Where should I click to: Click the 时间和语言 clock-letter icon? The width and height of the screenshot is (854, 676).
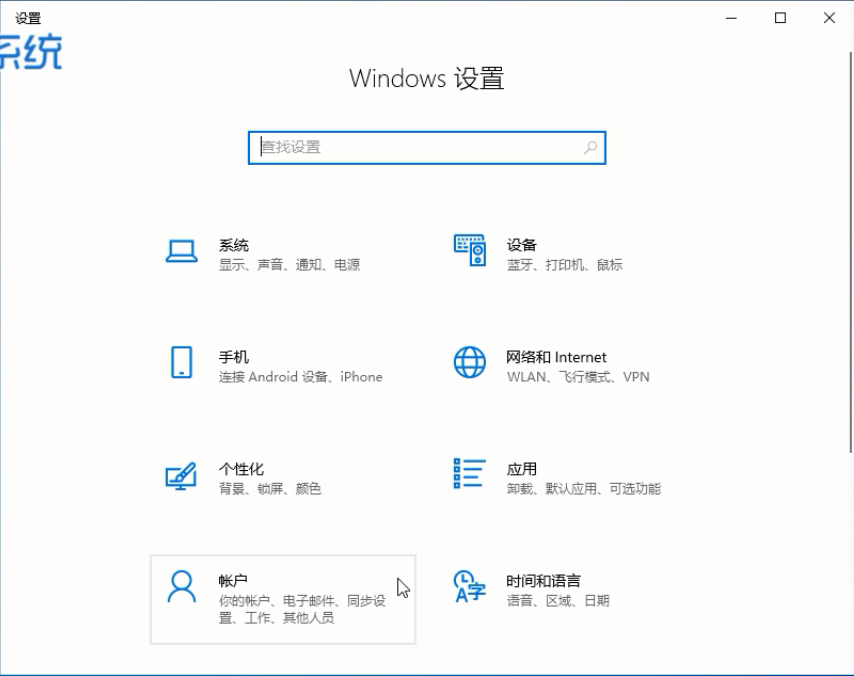[469, 587]
